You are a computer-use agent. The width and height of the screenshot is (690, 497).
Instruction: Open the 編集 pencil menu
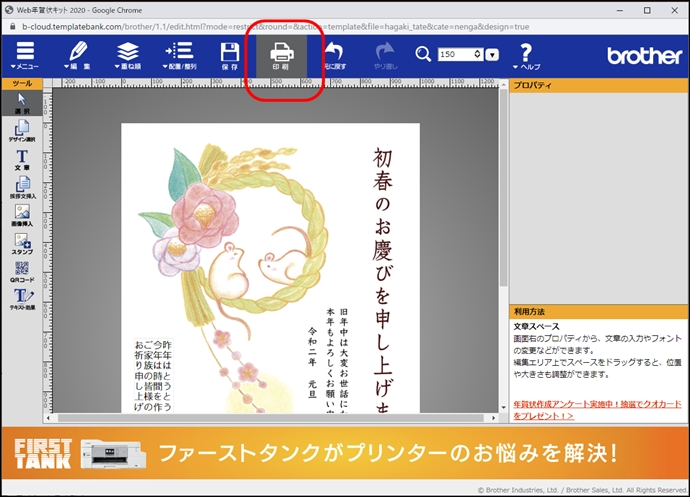pyautogui.click(x=78, y=55)
